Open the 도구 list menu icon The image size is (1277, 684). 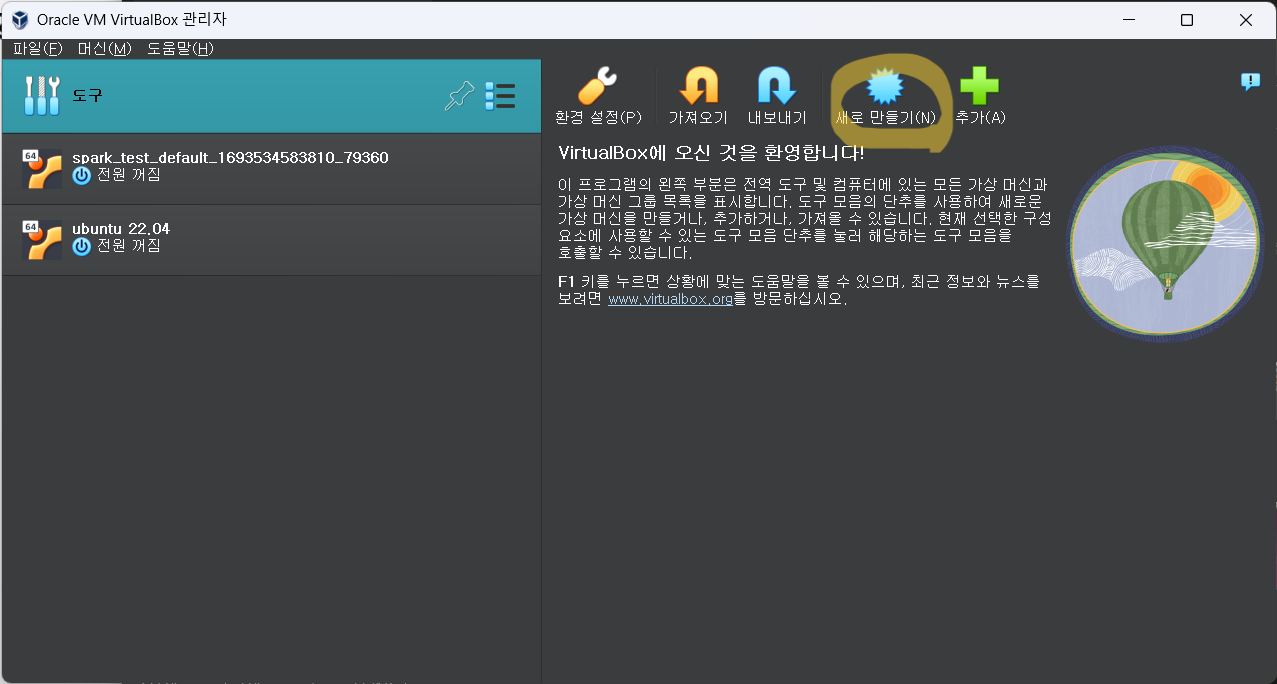click(x=500, y=96)
